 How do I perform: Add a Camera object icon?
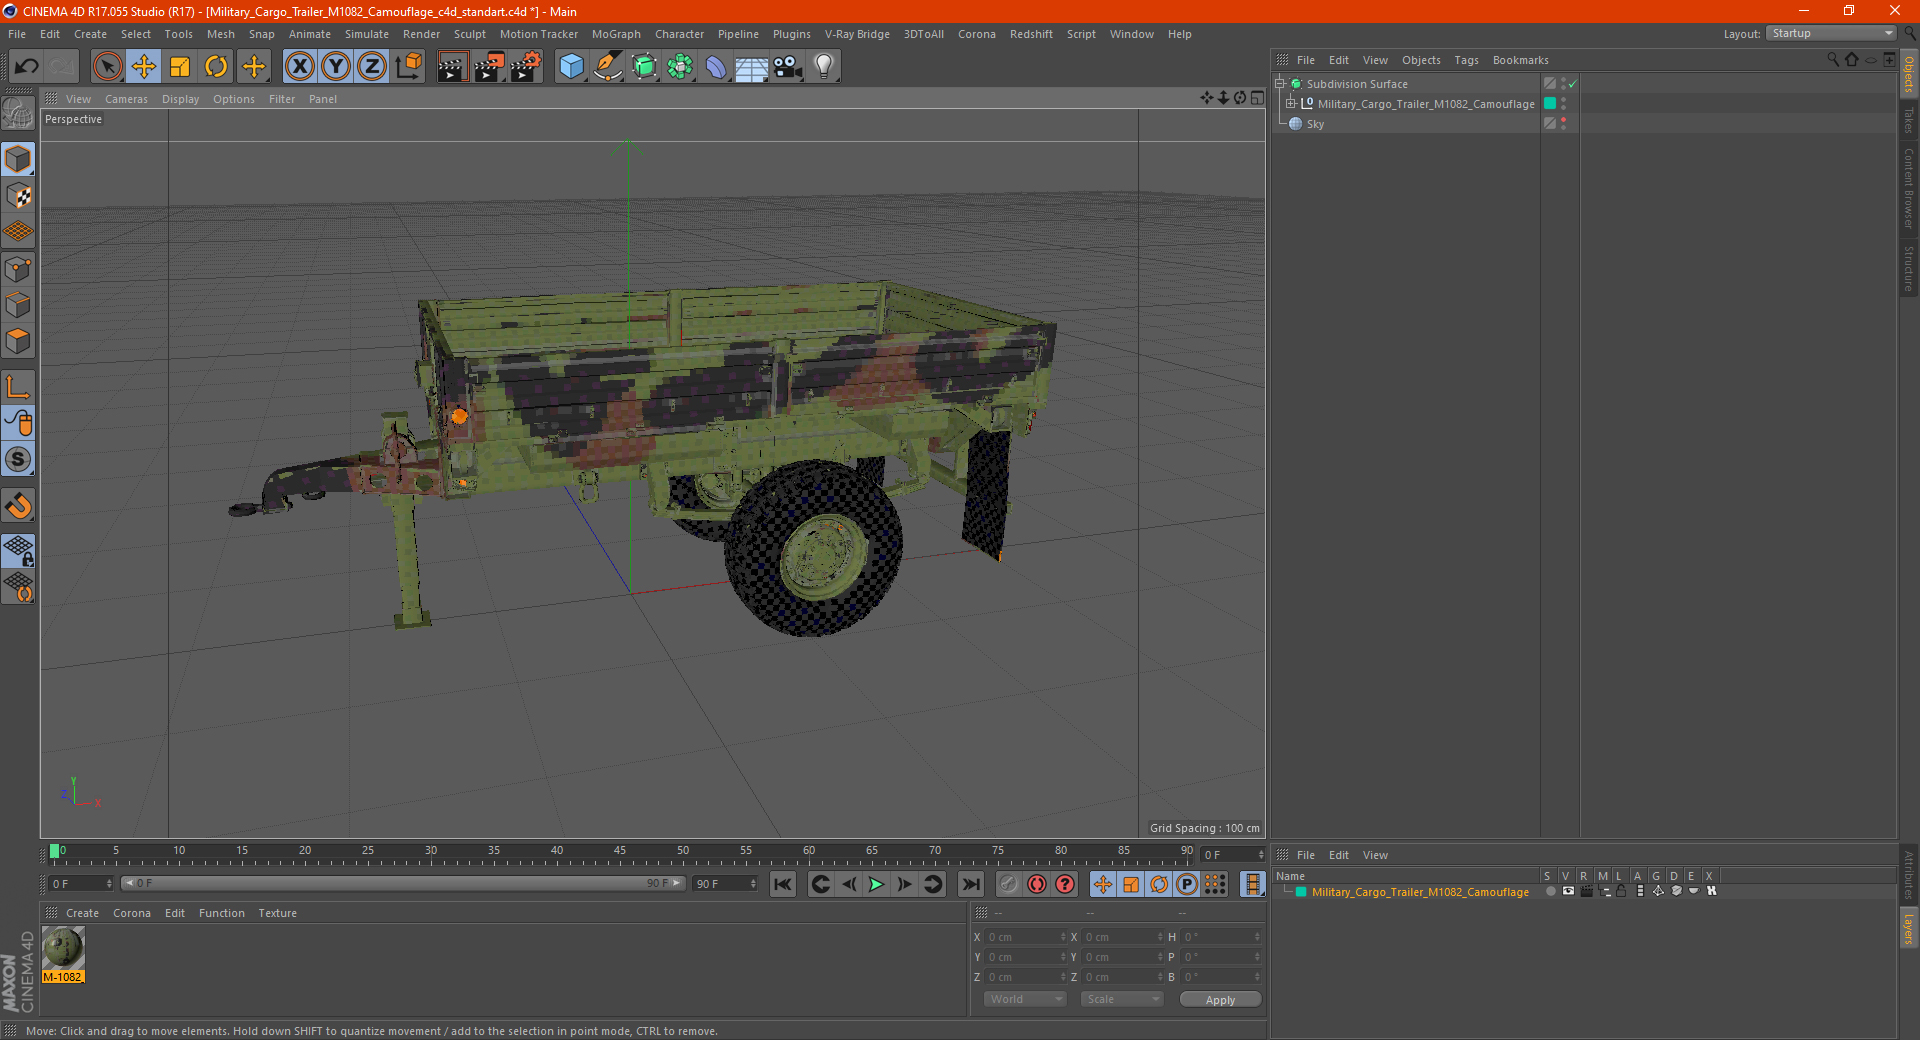click(x=788, y=67)
